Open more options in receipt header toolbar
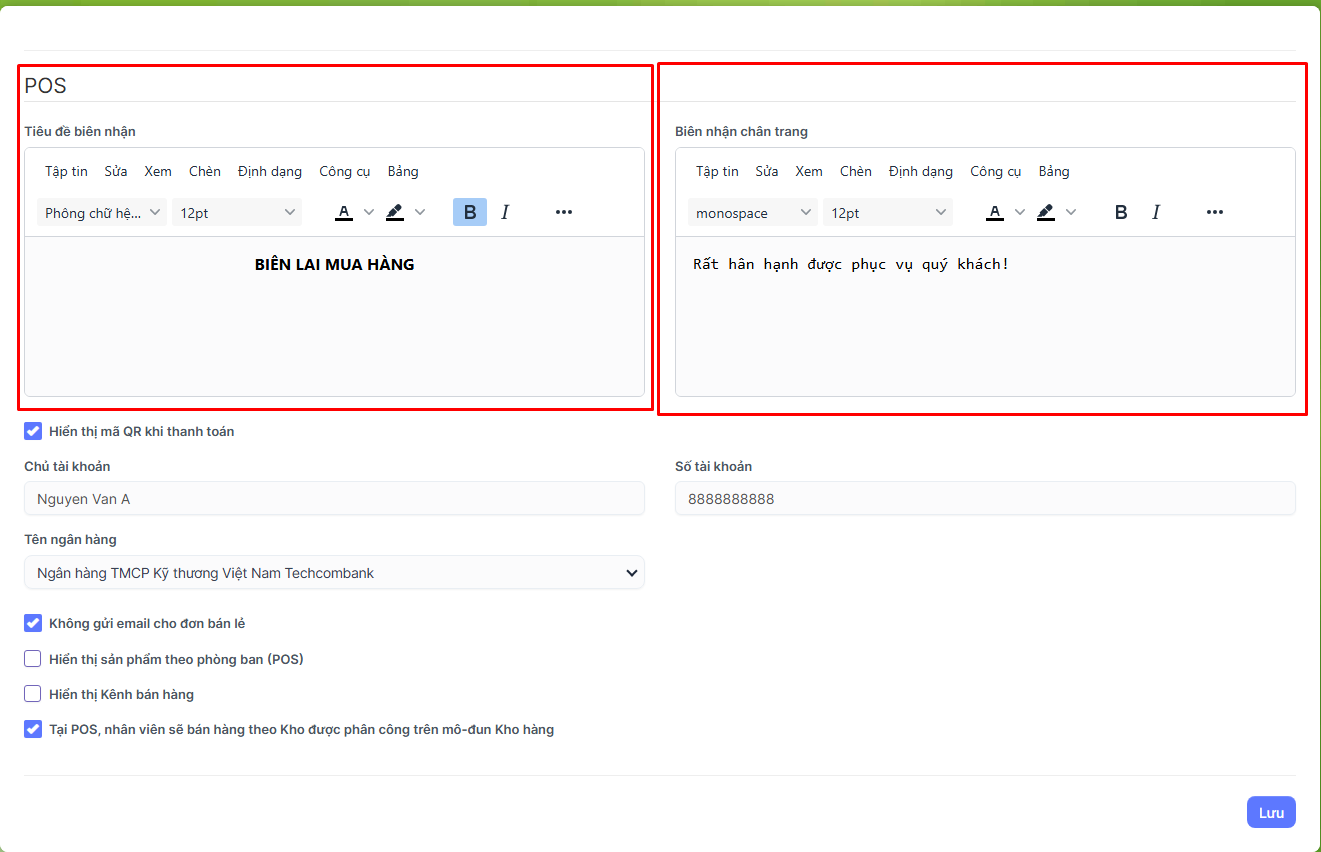1321x852 pixels. tap(564, 212)
